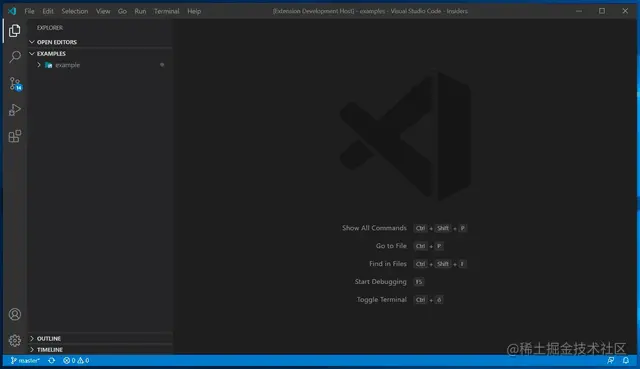Open notifications bell in status bar
This screenshot has height=369, width=640.
pos(626,360)
